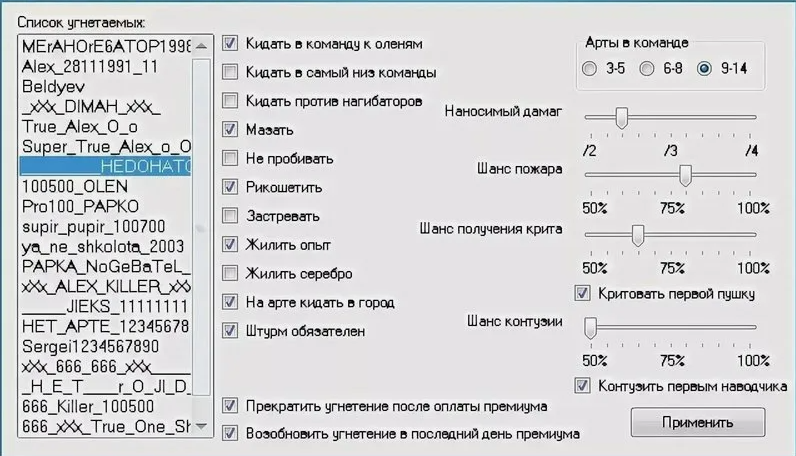
Task: Select the 3-5 arty radio button
Action: coord(589,68)
